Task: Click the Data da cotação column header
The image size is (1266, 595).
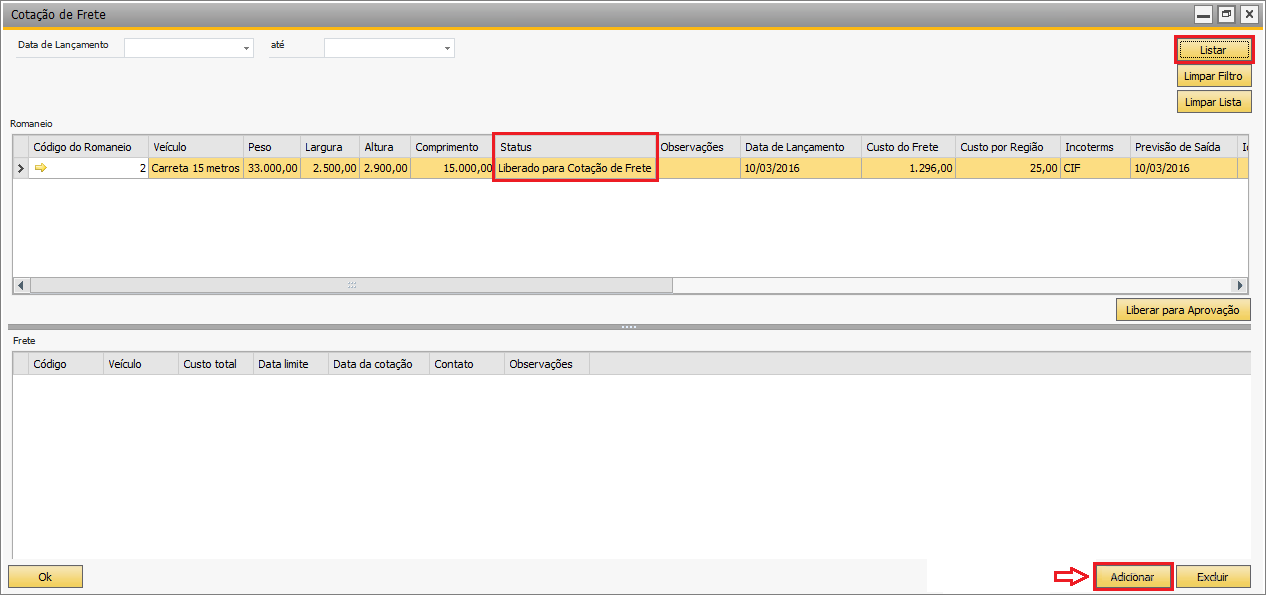Action: 379,364
